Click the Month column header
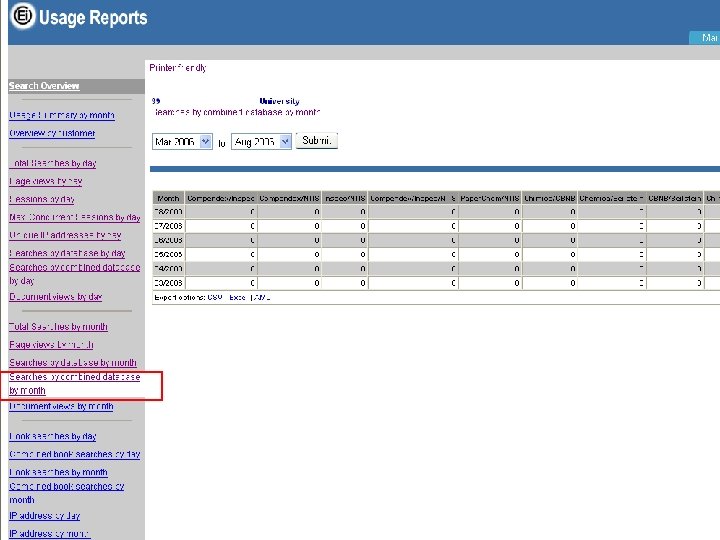The width and height of the screenshot is (720, 540). [169, 198]
